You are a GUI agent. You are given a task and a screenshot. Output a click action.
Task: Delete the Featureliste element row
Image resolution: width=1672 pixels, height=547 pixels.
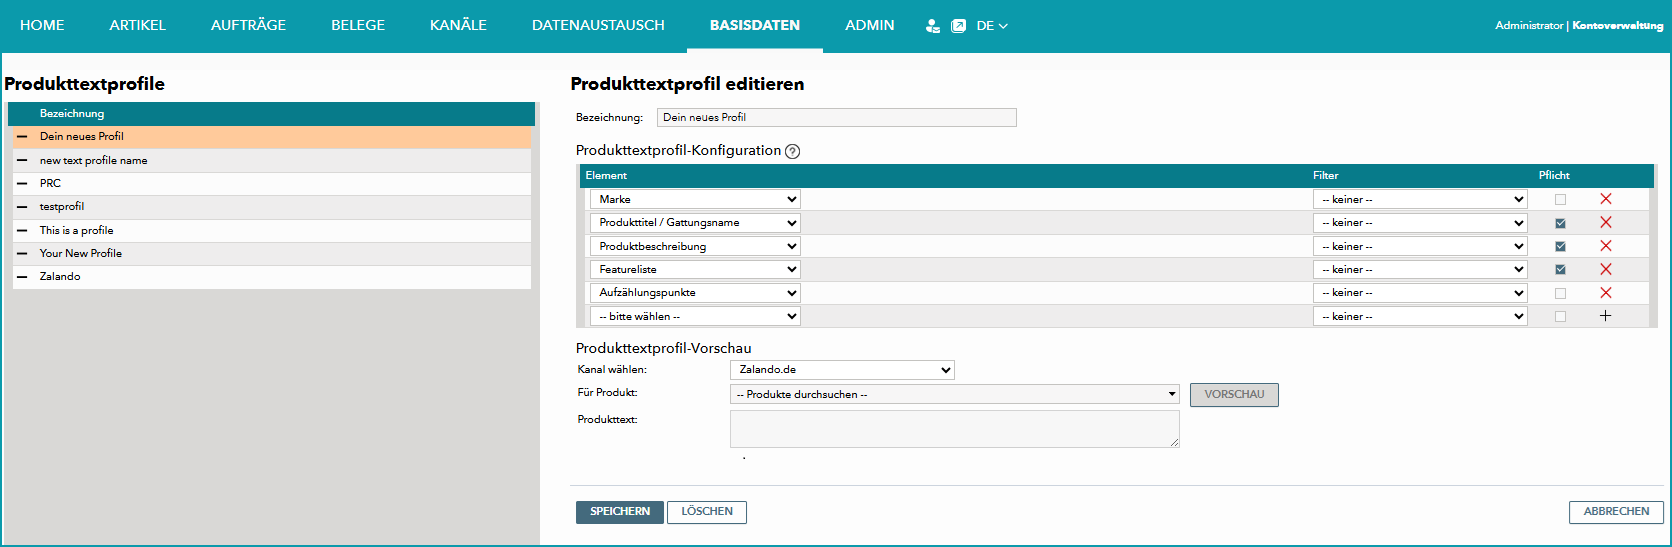(1606, 269)
